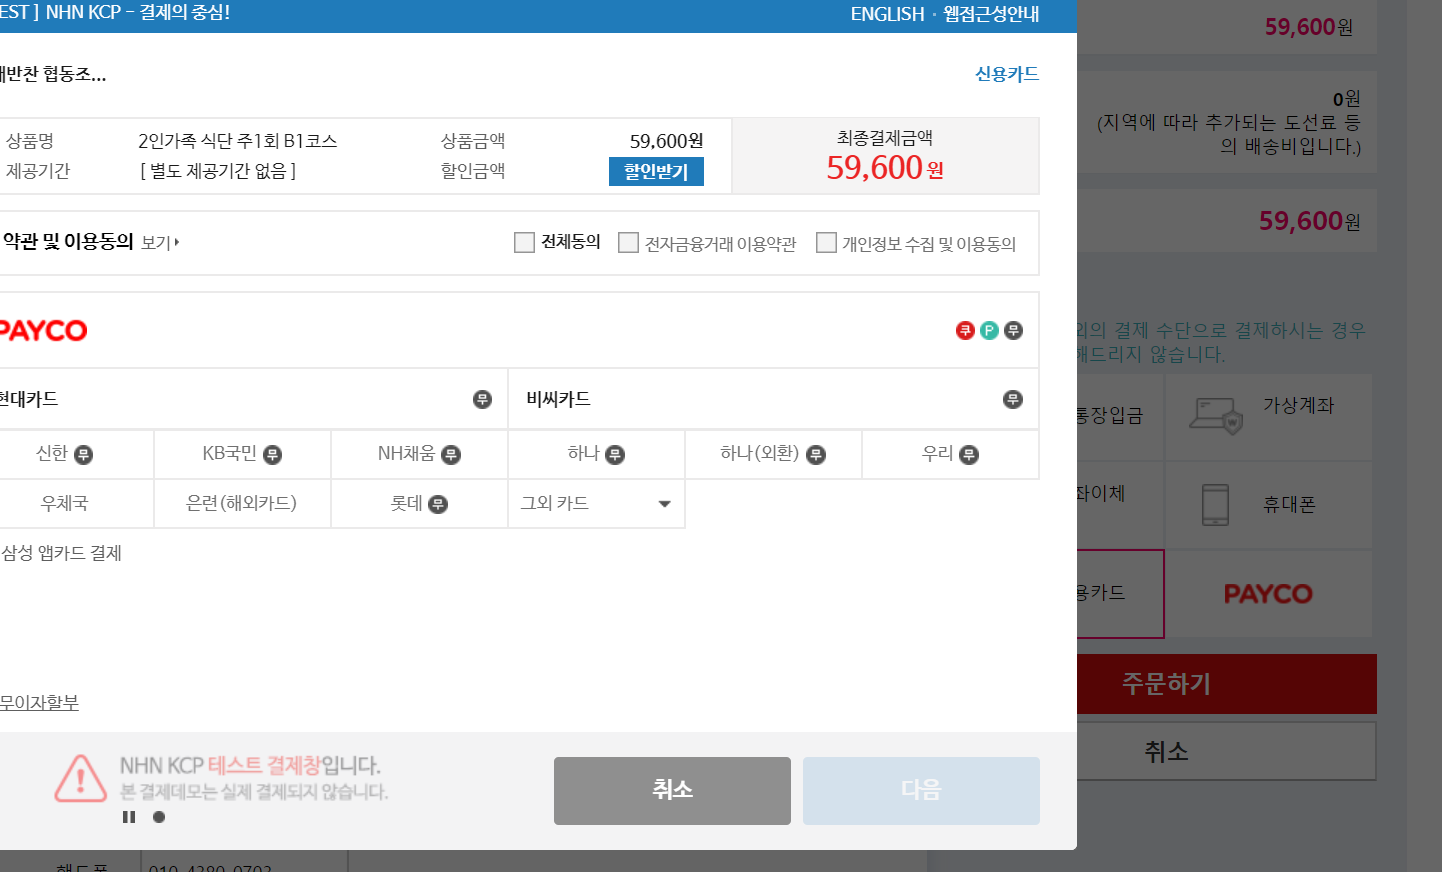Select the 롯데 card
This screenshot has width=1442, height=872.
point(419,504)
